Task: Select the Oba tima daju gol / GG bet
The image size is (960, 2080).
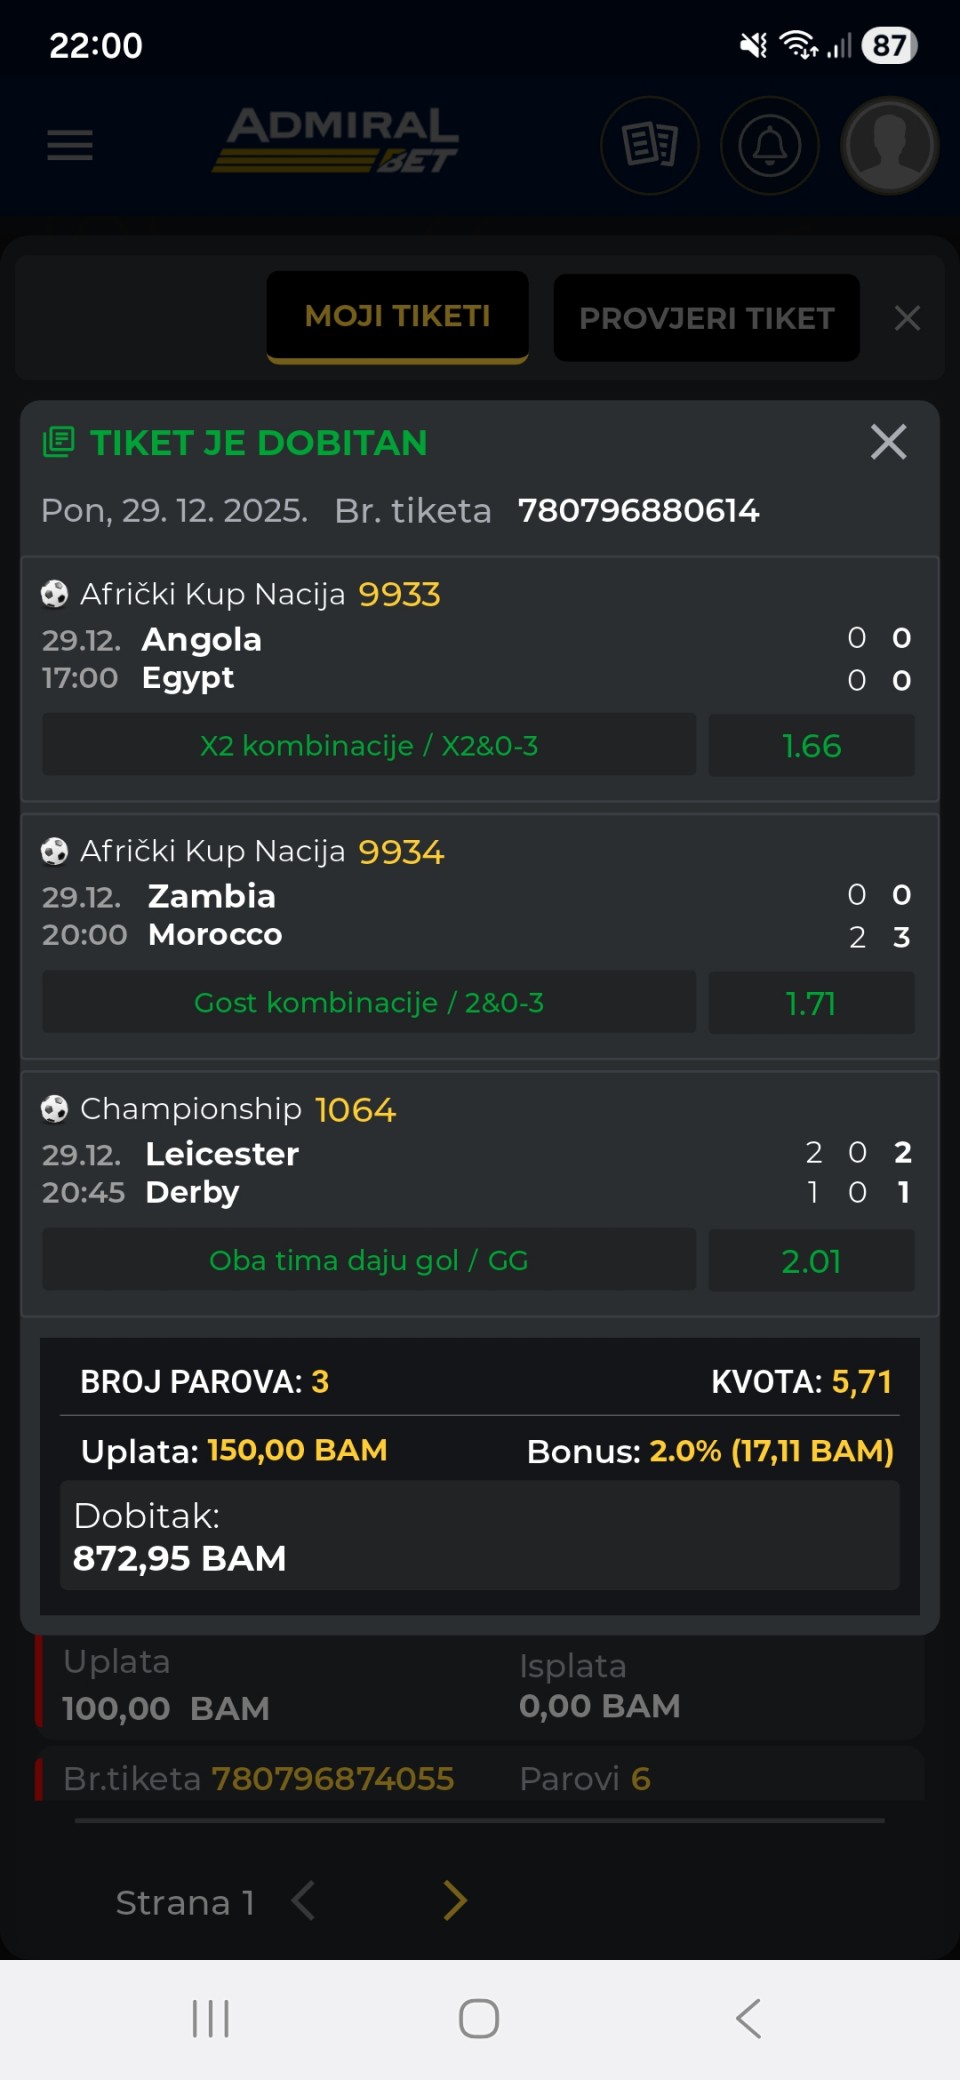Action: [369, 1261]
